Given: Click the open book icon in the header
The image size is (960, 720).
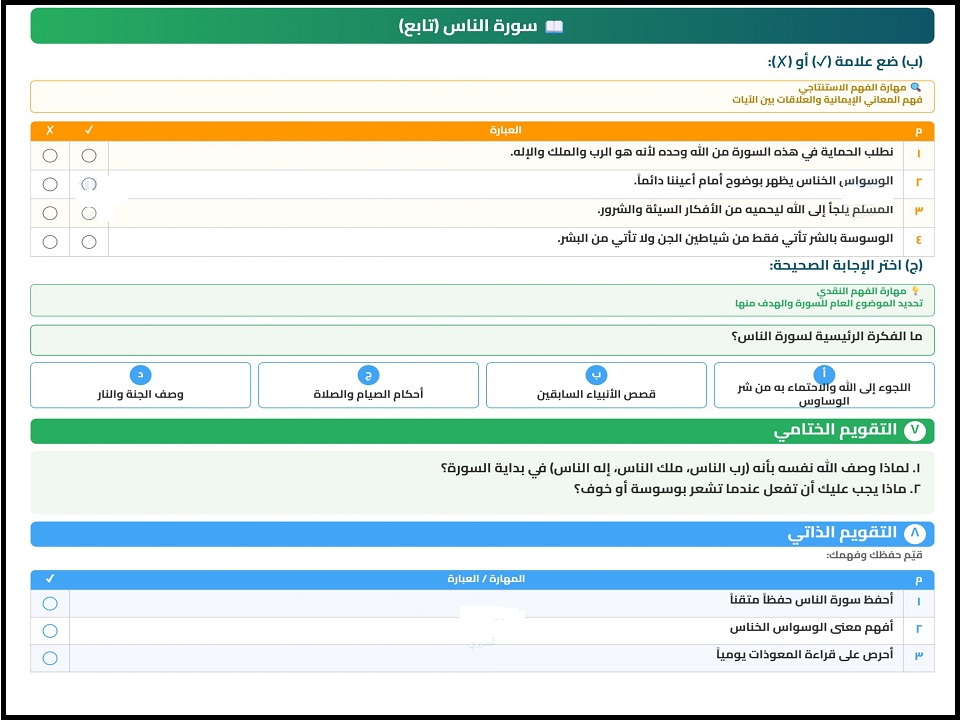Looking at the screenshot, I should [x=554, y=27].
